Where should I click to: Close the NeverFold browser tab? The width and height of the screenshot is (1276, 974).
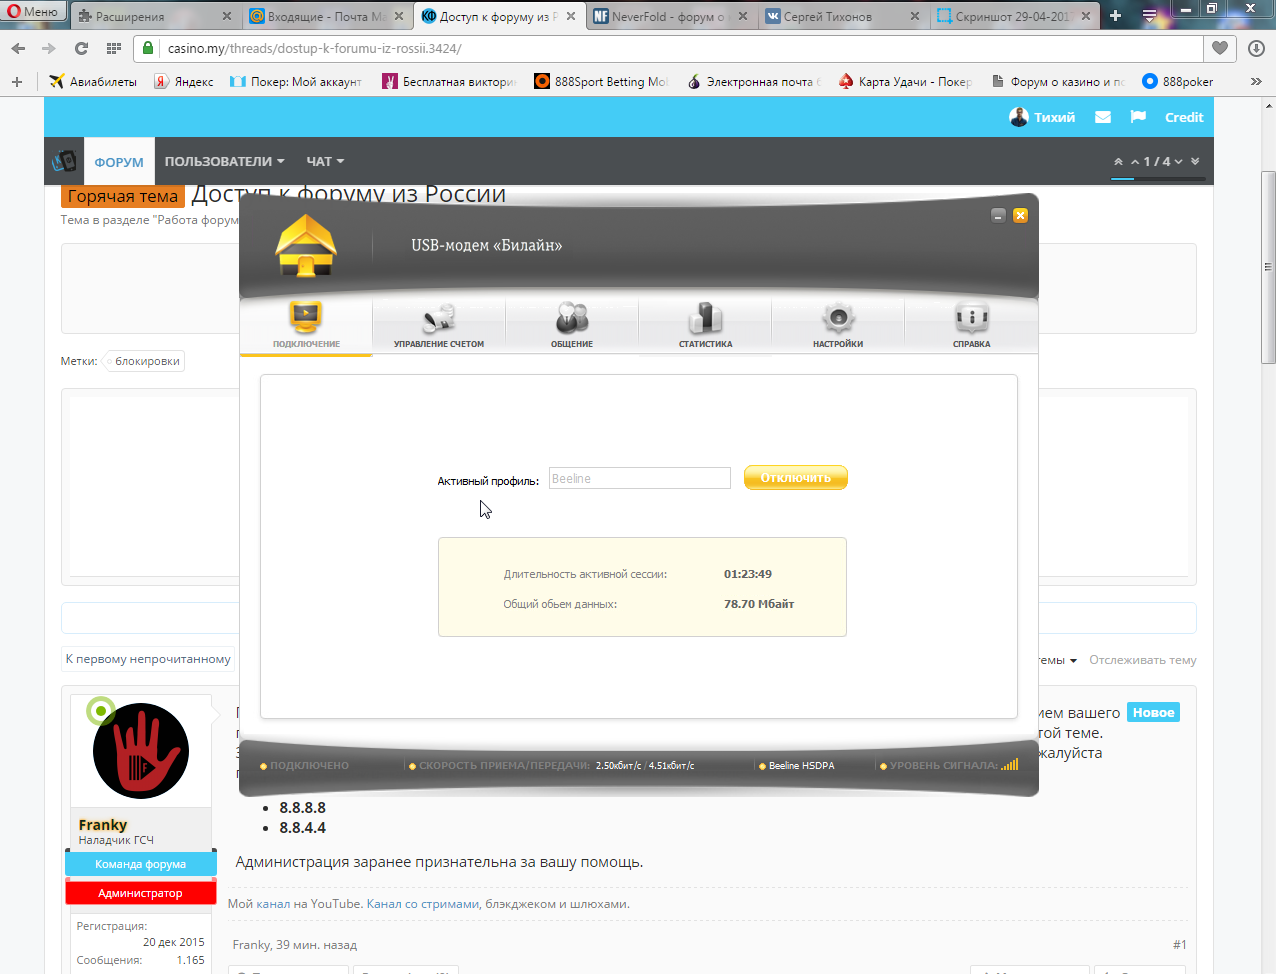pos(742,16)
